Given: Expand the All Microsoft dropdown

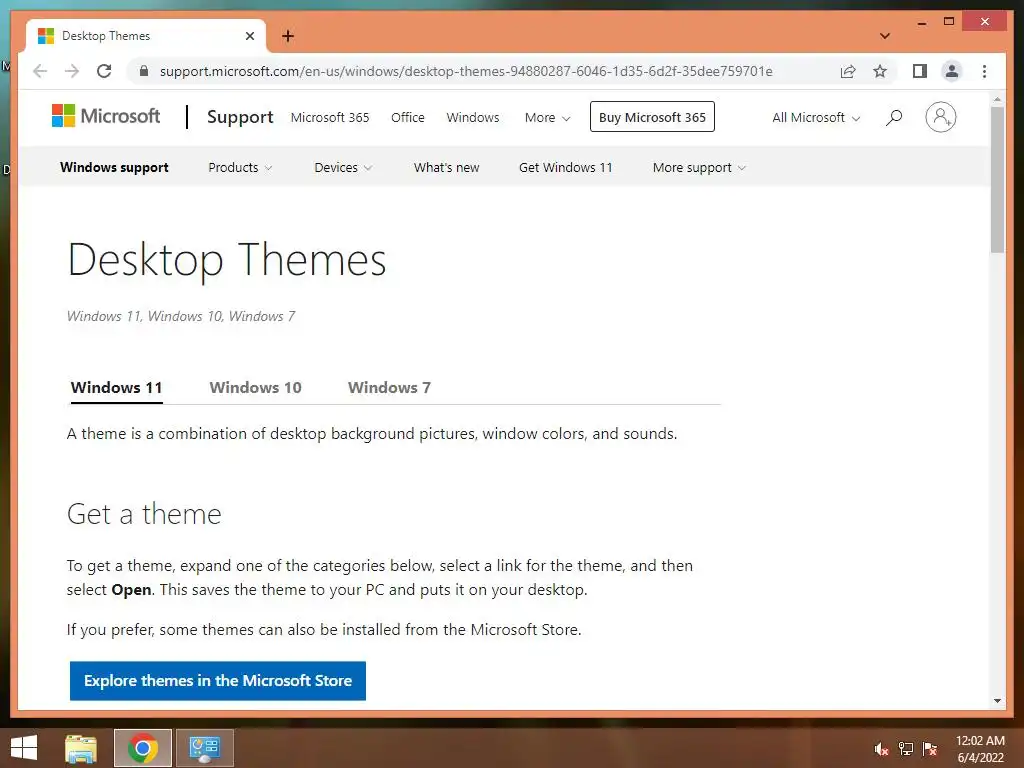Looking at the screenshot, I should coord(816,118).
